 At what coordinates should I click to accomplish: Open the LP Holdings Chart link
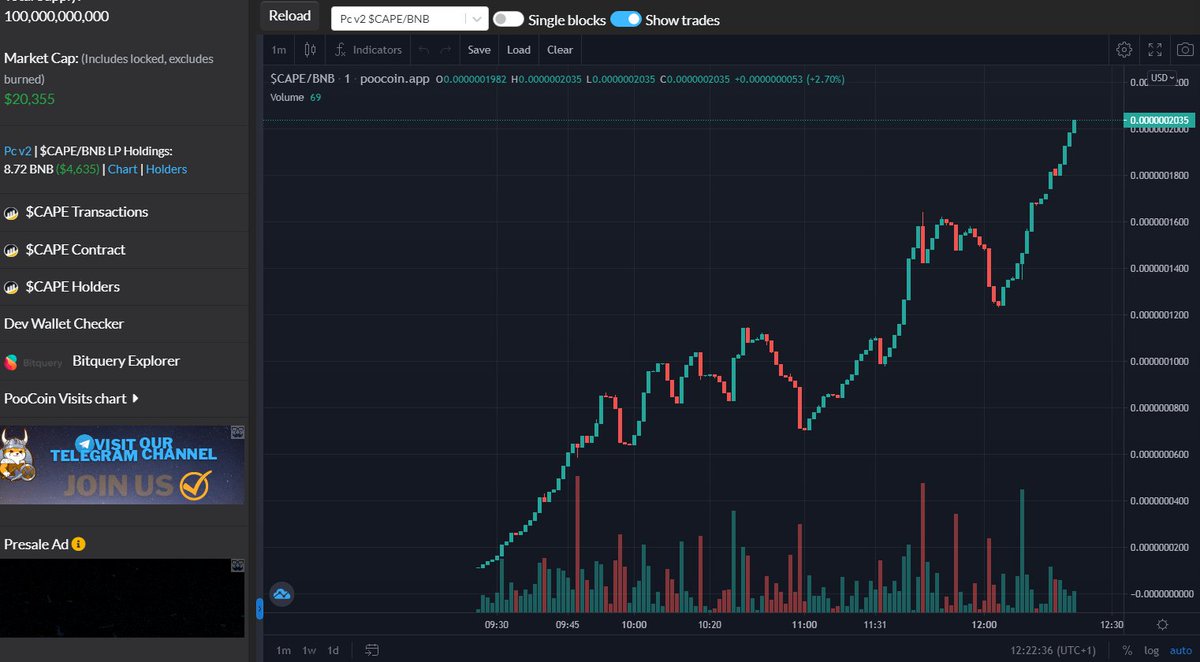tap(123, 169)
